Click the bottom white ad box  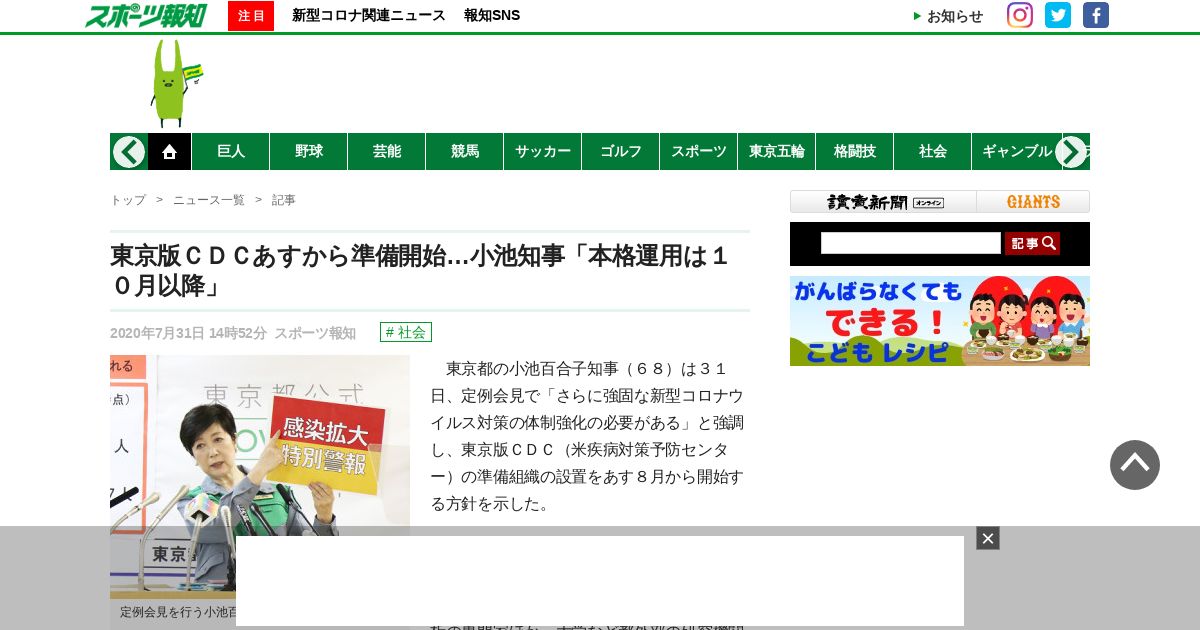pos(600,581)
